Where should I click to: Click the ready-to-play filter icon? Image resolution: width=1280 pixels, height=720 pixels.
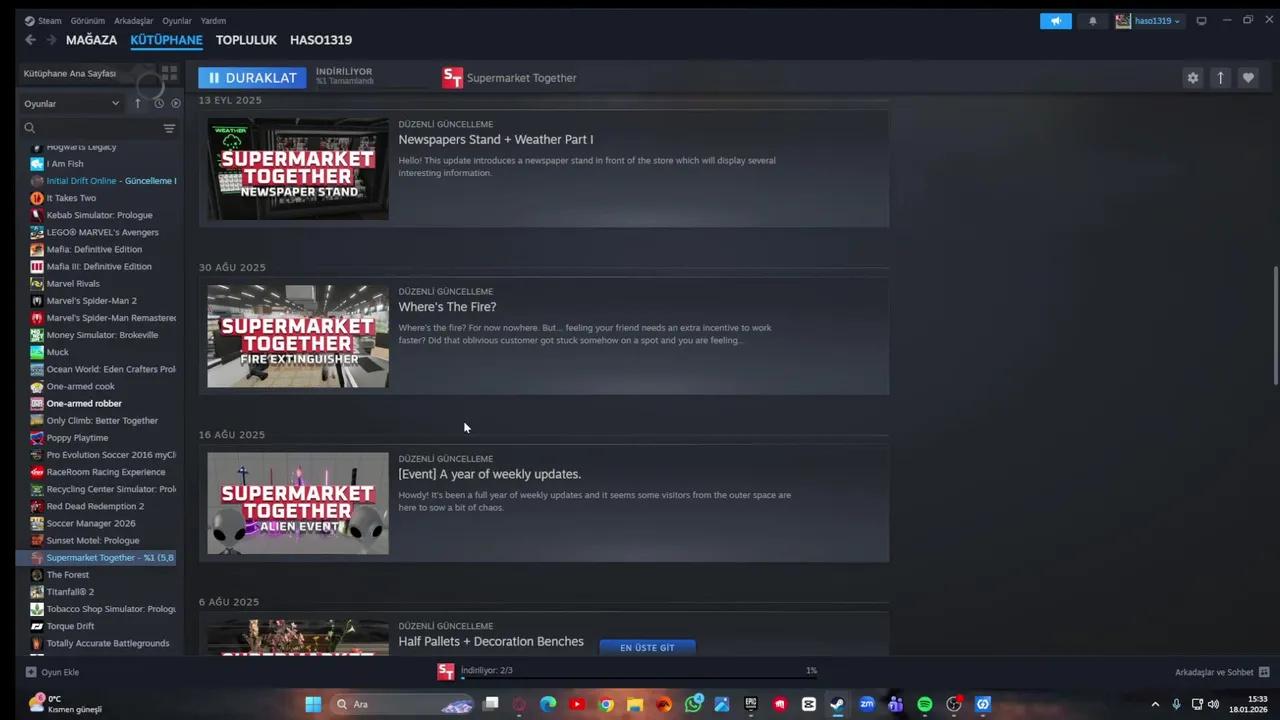pos(176,103)
